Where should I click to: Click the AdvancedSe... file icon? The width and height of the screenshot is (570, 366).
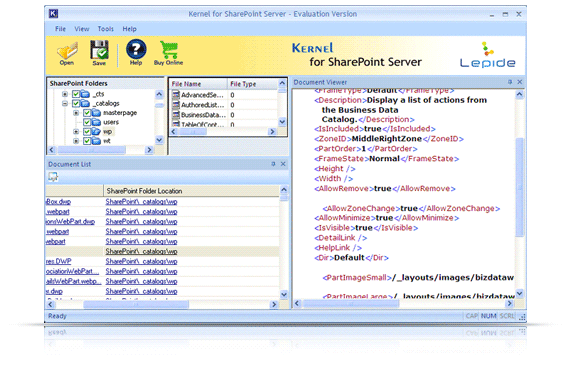(x=176, y=95)
